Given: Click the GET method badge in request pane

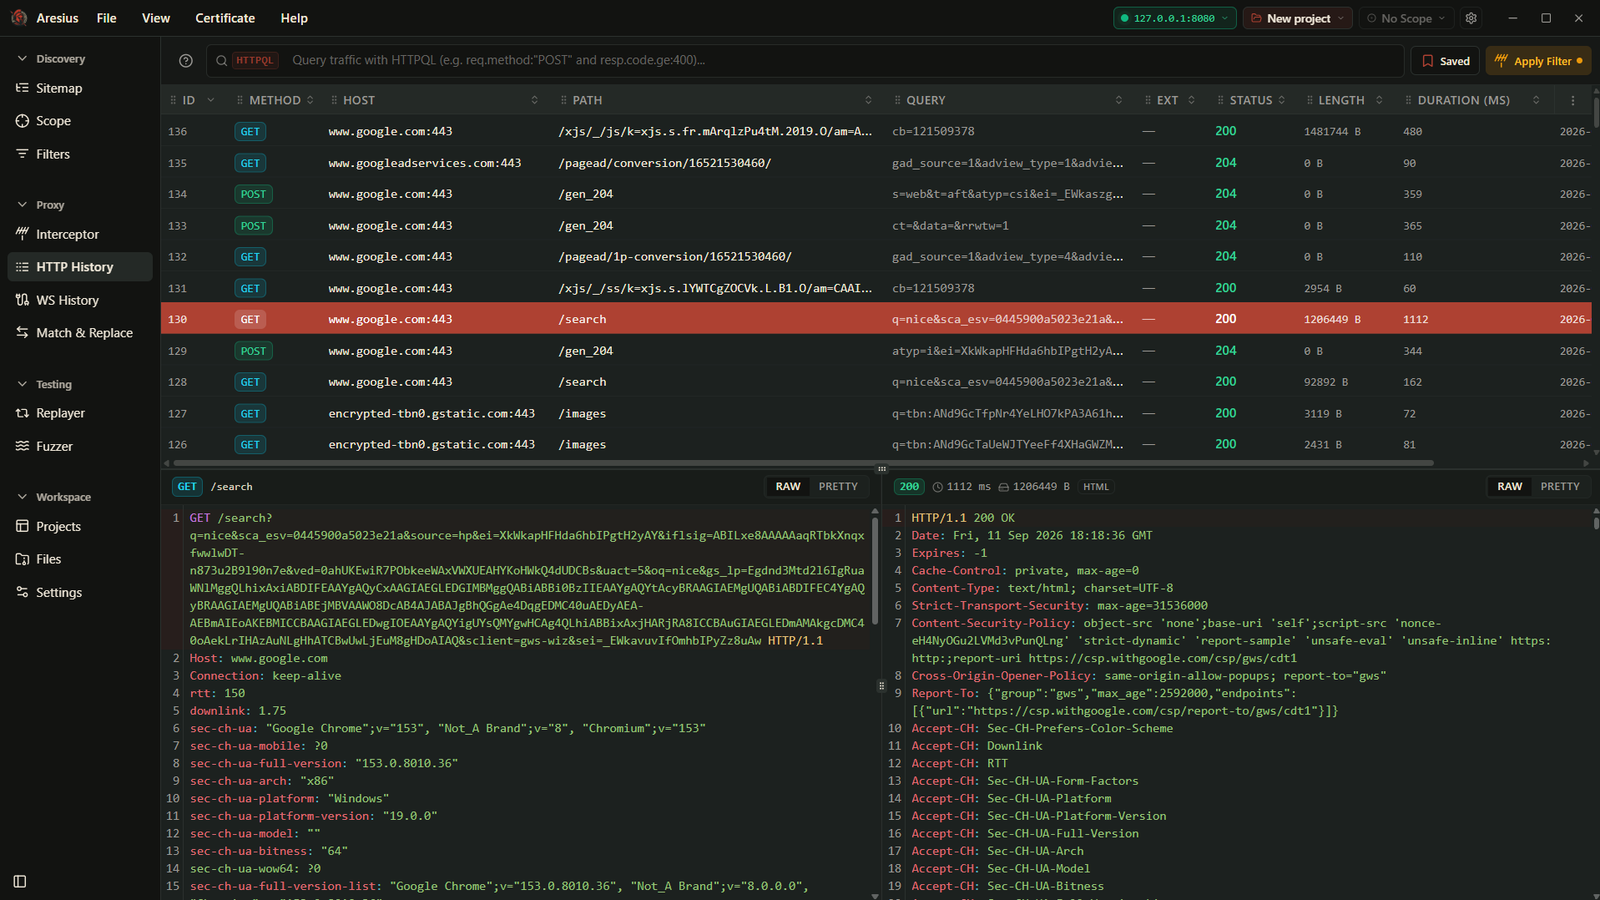Looking at the screenshot, I should pyautogui.click(x=187, y=487).
